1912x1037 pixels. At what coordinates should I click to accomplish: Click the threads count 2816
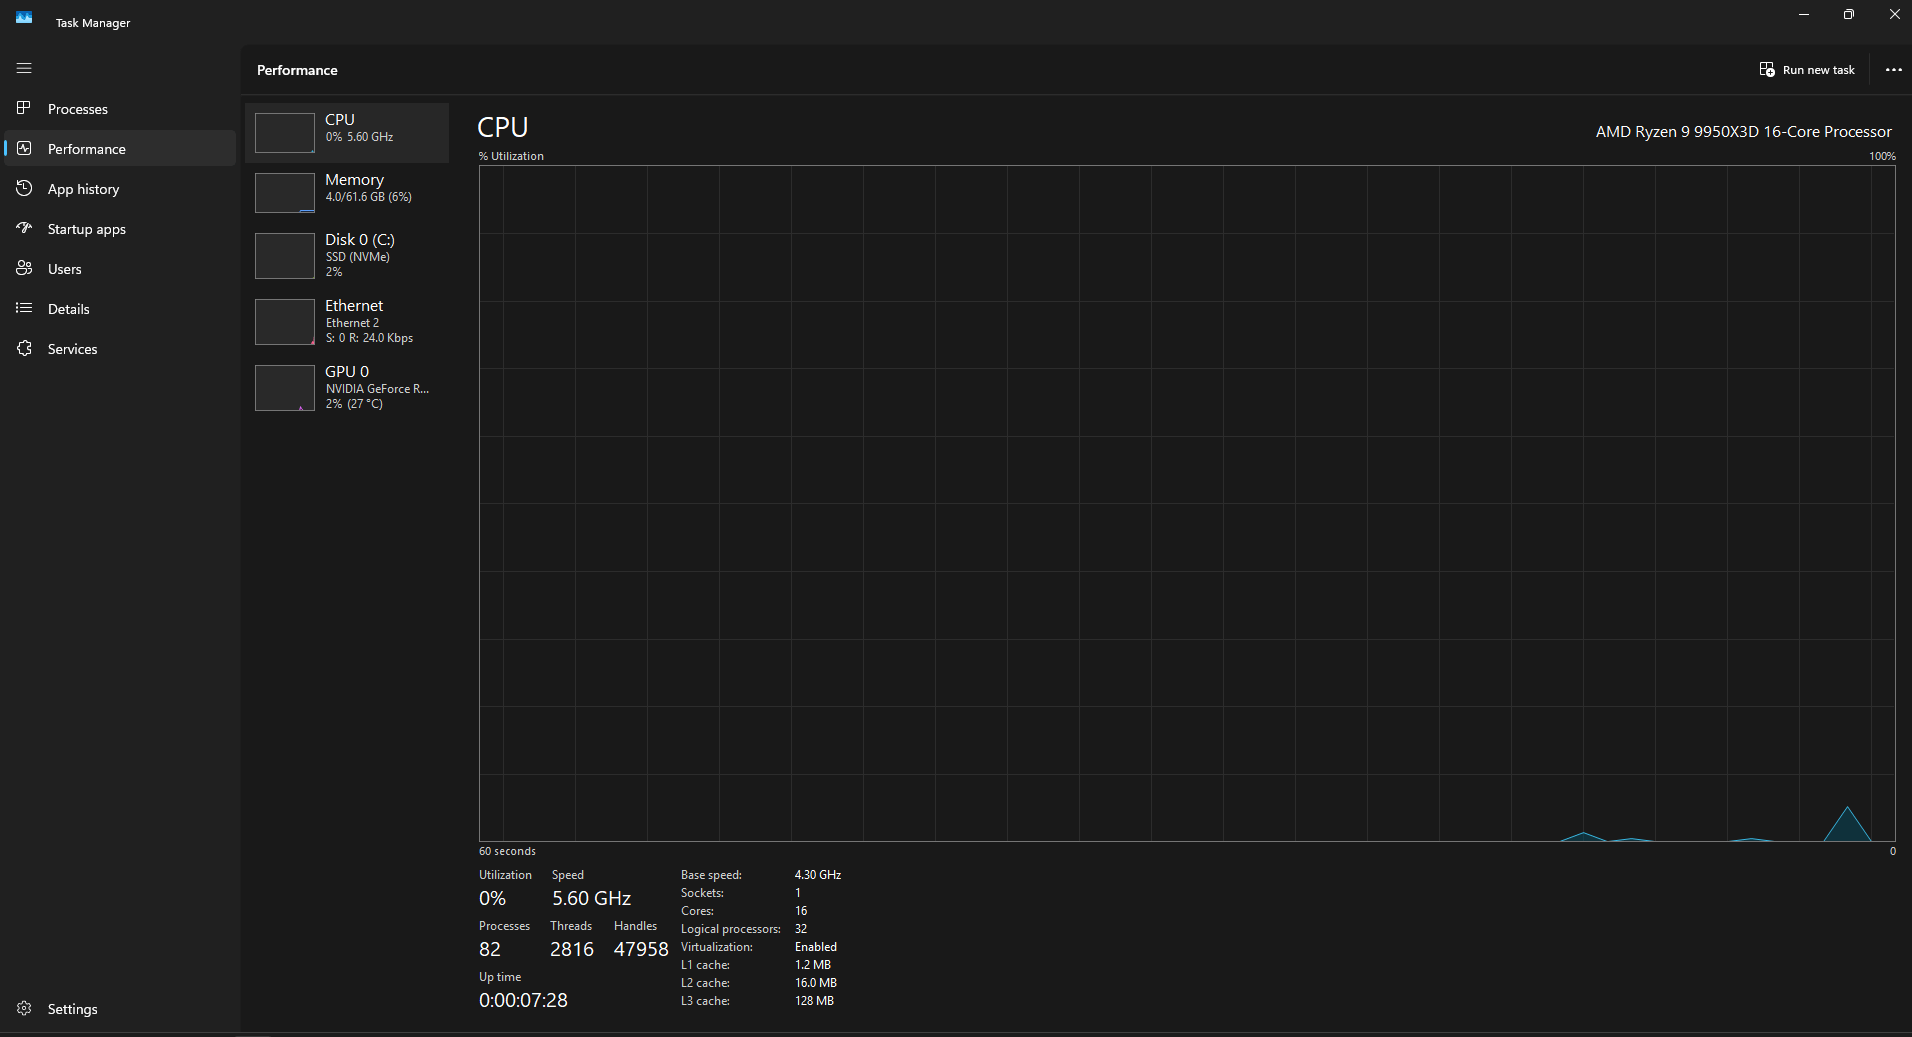click(572, 949)
